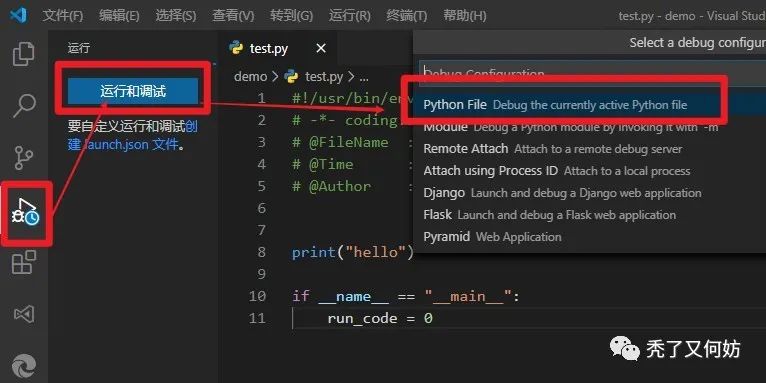Screen dimensions: 766x383
Task: Click the Visual Studio icon in activity bar
Action: point(23,314)
